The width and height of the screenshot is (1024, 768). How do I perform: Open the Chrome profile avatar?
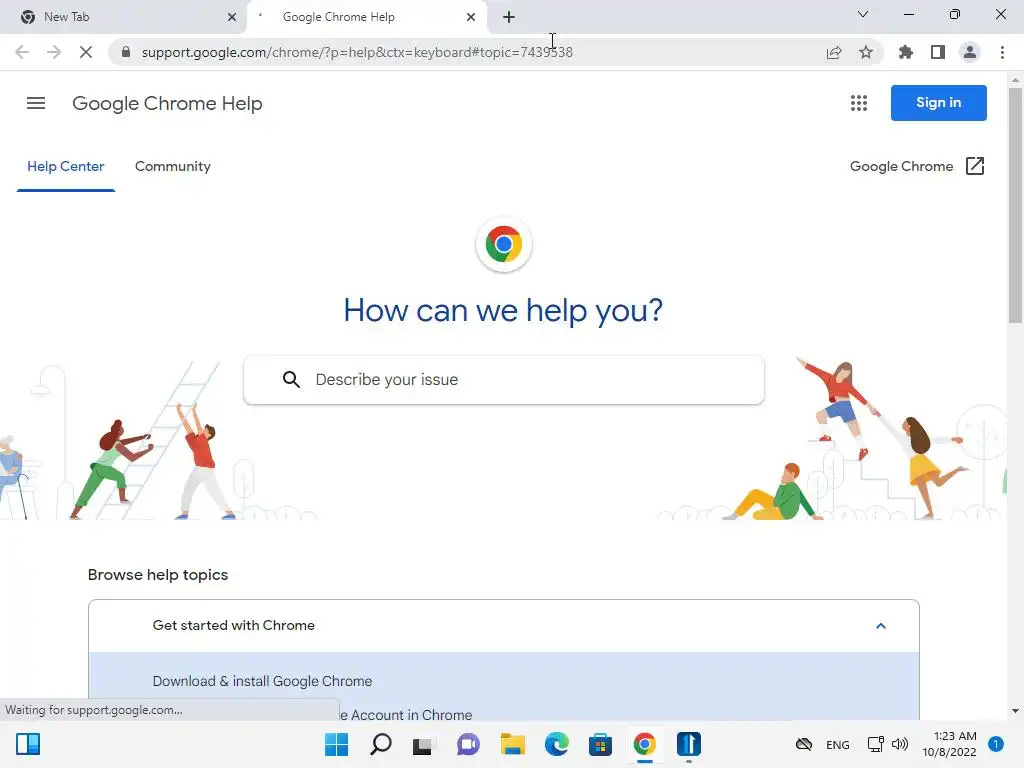970,52
